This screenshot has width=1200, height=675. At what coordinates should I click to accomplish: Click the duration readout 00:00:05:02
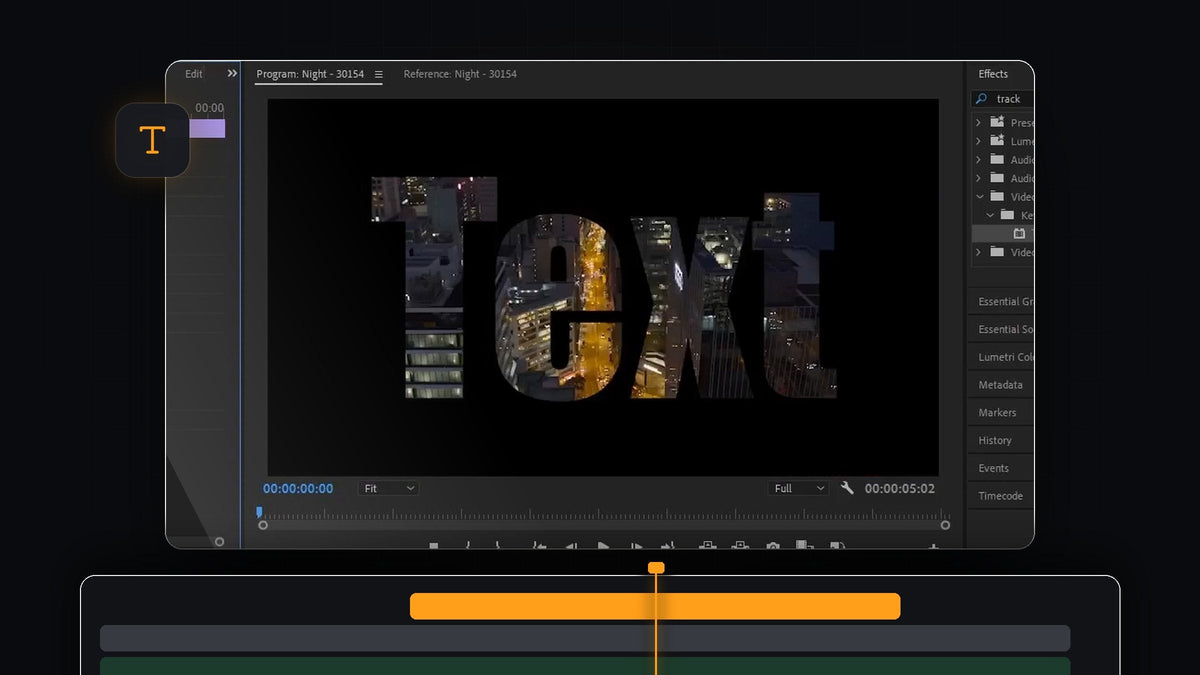pyautogui.click(x=900, y=488)
